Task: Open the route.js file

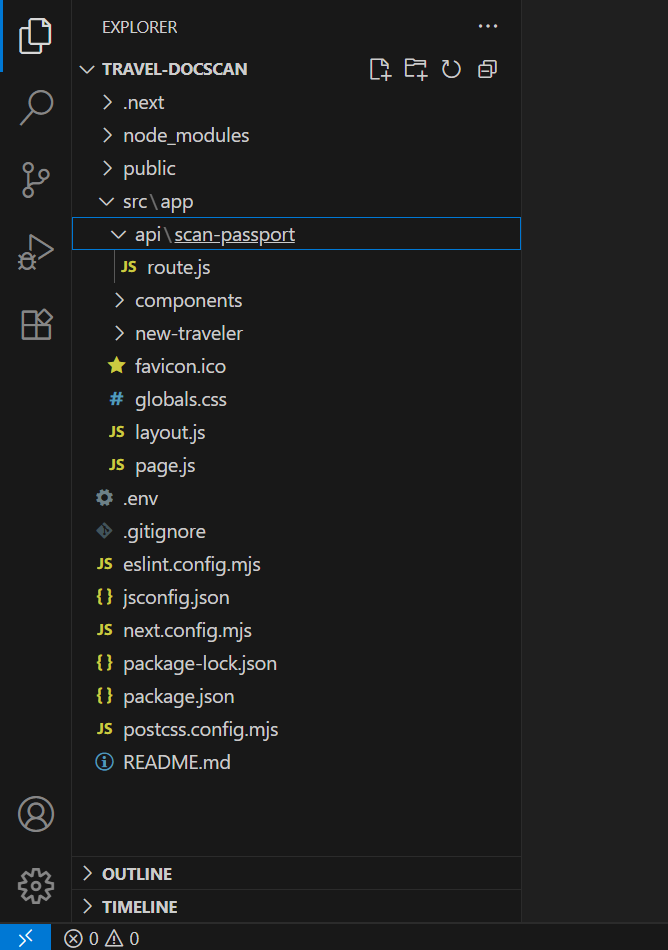Action: click(296, 267)
